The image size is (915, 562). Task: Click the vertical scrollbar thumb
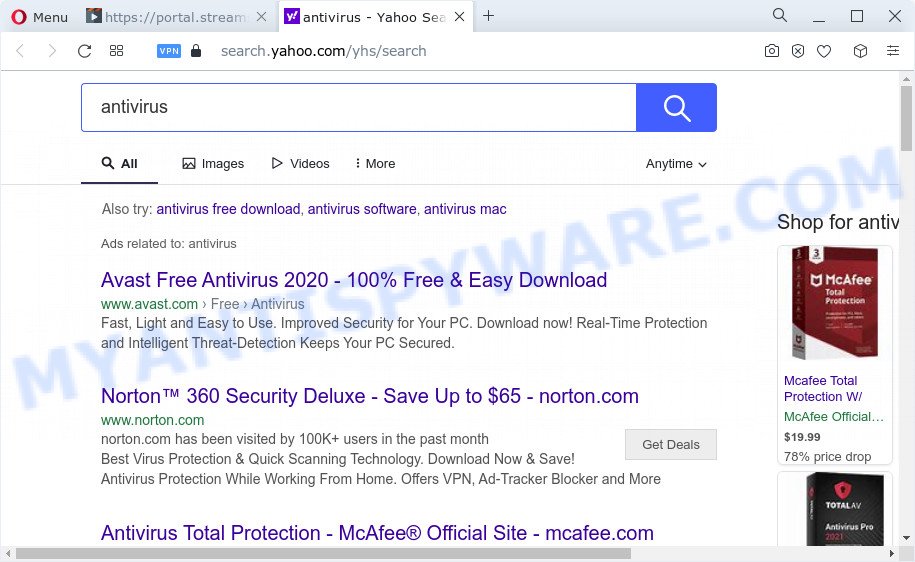906,119
